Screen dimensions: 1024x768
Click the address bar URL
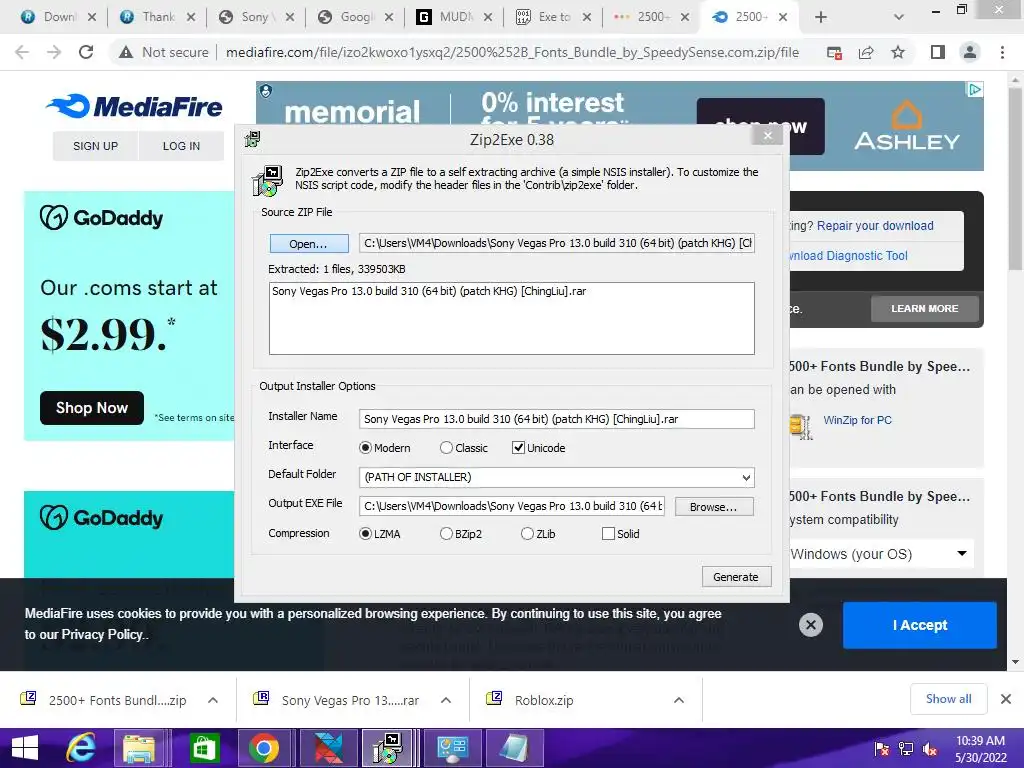point(512,52)
